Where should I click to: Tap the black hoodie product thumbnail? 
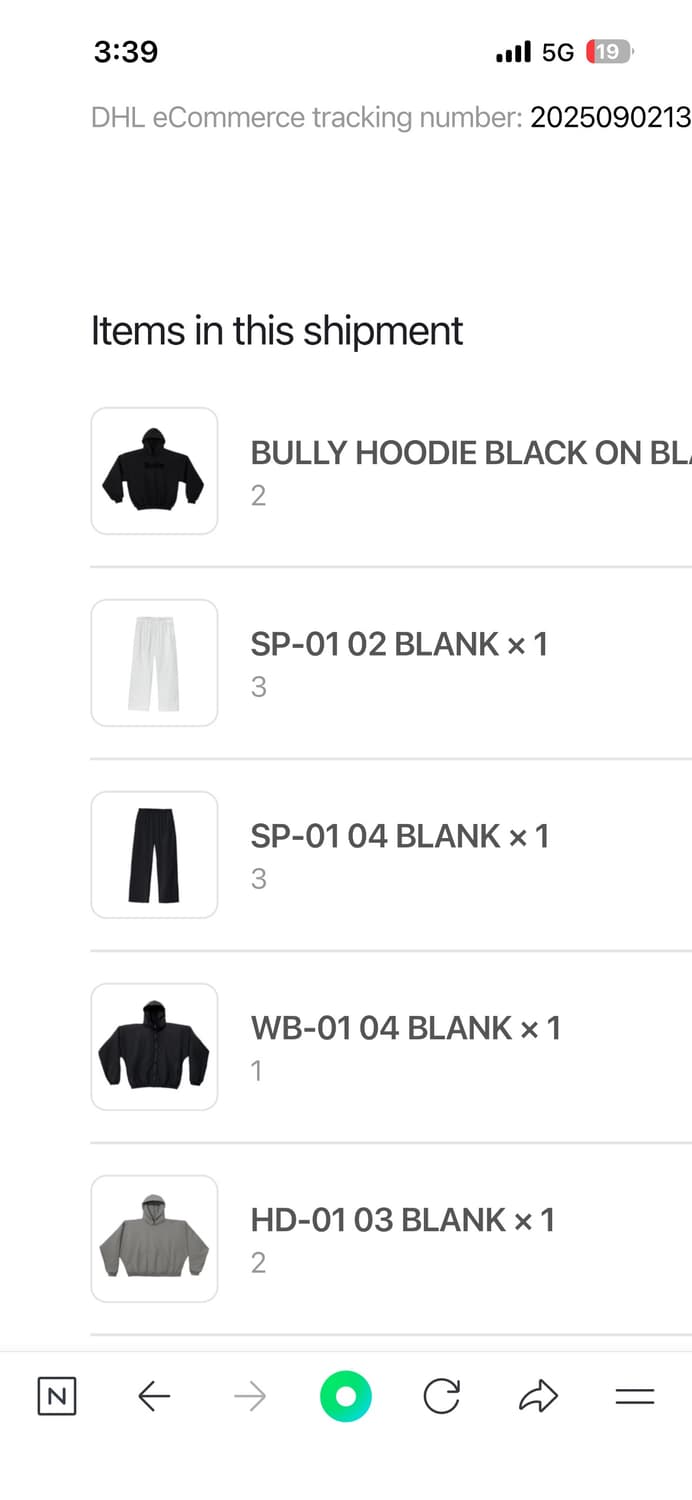point(154,470)
